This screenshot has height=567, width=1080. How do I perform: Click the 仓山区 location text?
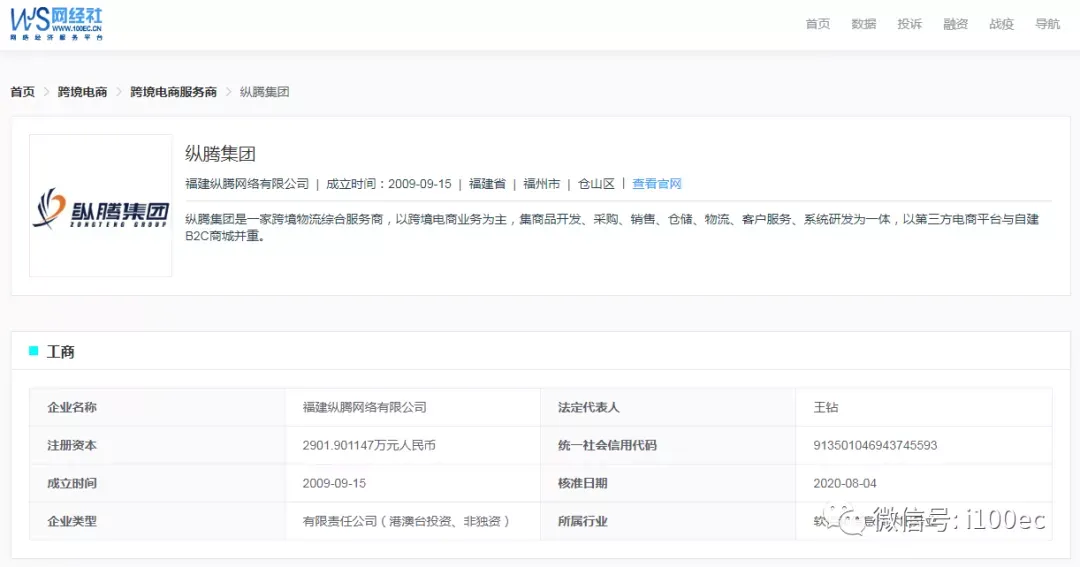tap(596, 184)
